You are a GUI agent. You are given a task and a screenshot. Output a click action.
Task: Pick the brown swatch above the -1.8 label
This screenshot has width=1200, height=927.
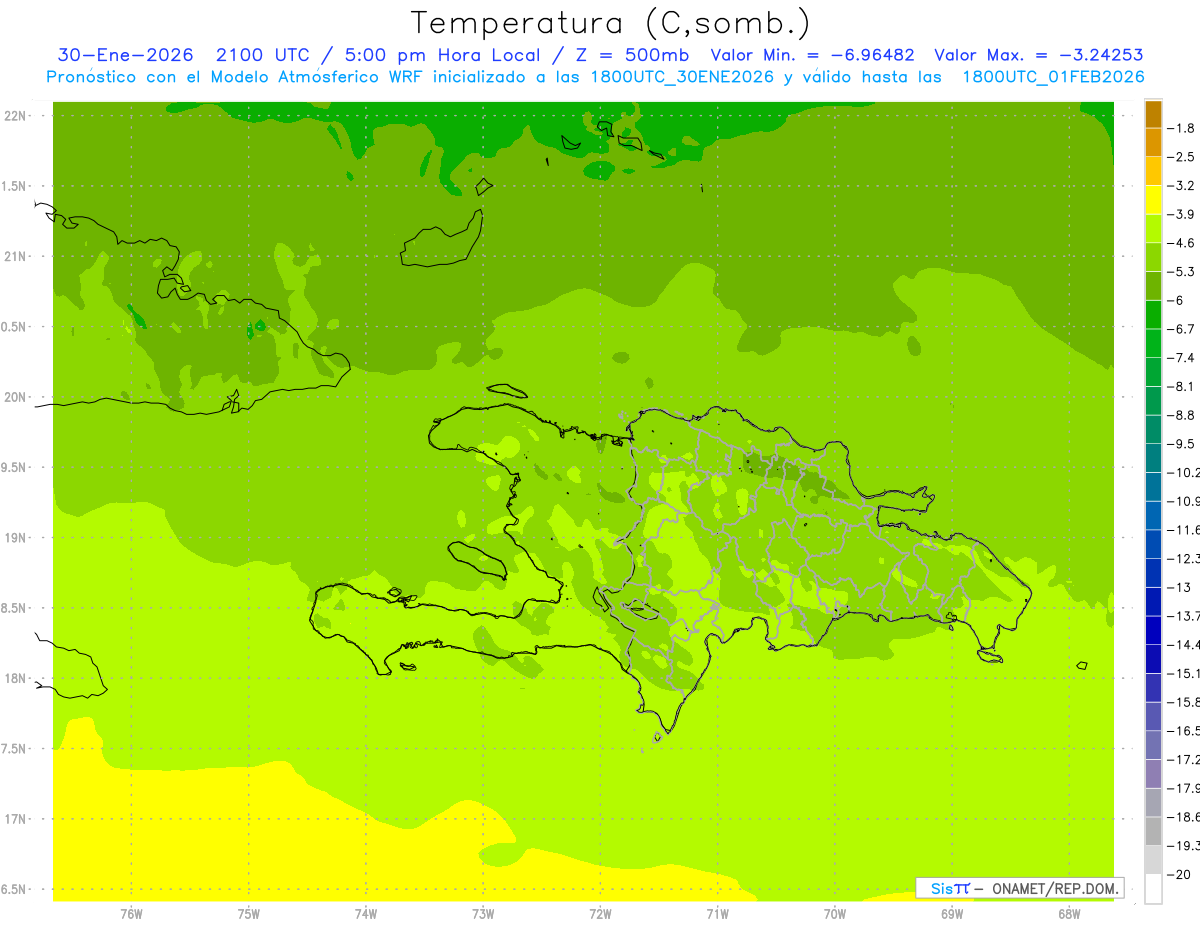1153,114
